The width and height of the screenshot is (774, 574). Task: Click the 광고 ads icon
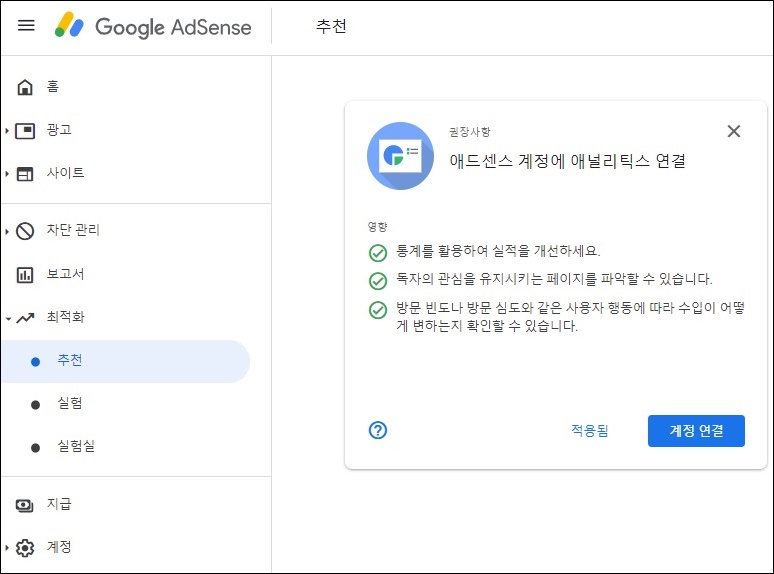click(x=25, y=131)
